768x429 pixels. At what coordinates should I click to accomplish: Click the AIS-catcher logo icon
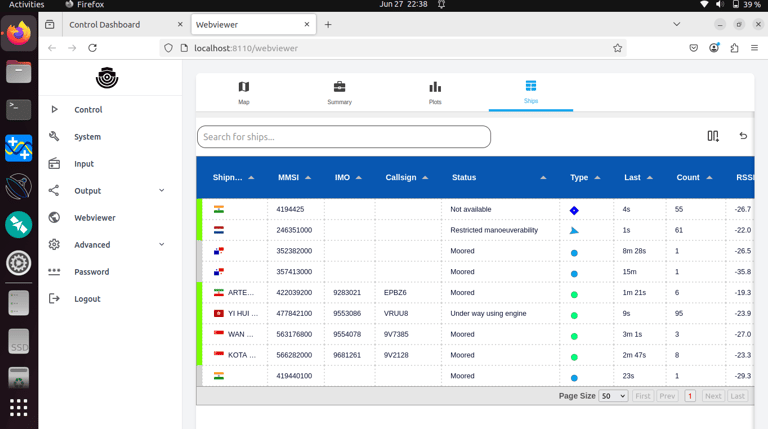(x=107, y=78)
